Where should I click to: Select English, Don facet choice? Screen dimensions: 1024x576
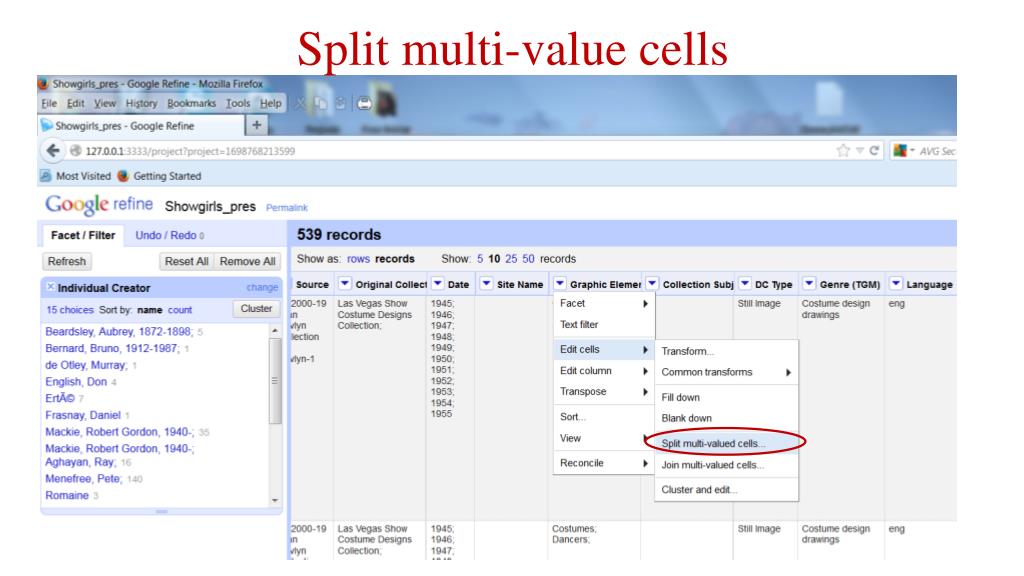coord(76,382)
